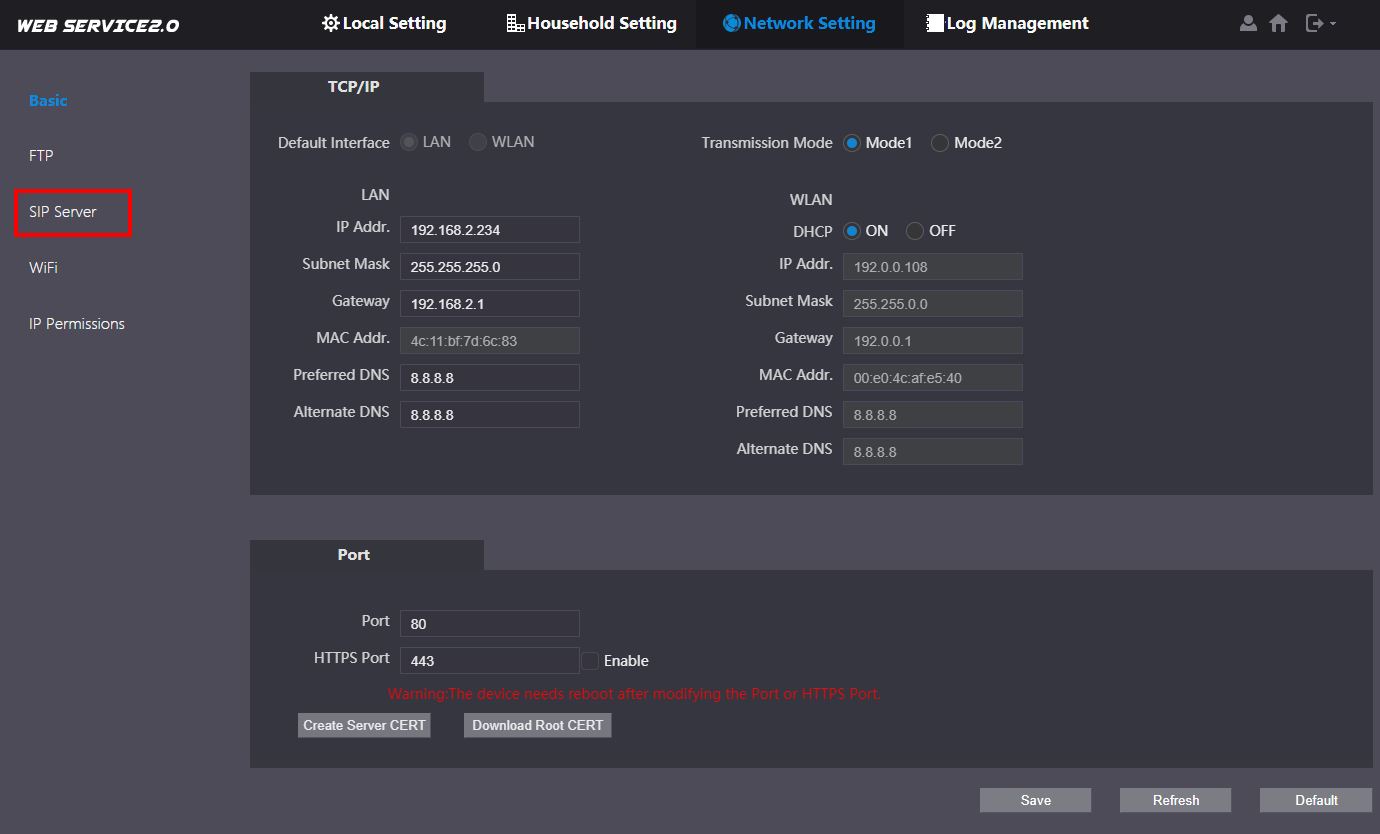Click the LAN Gateway input field
Image resolution: width=1380 pixels, height=834 pixels.
coord(489,304)
